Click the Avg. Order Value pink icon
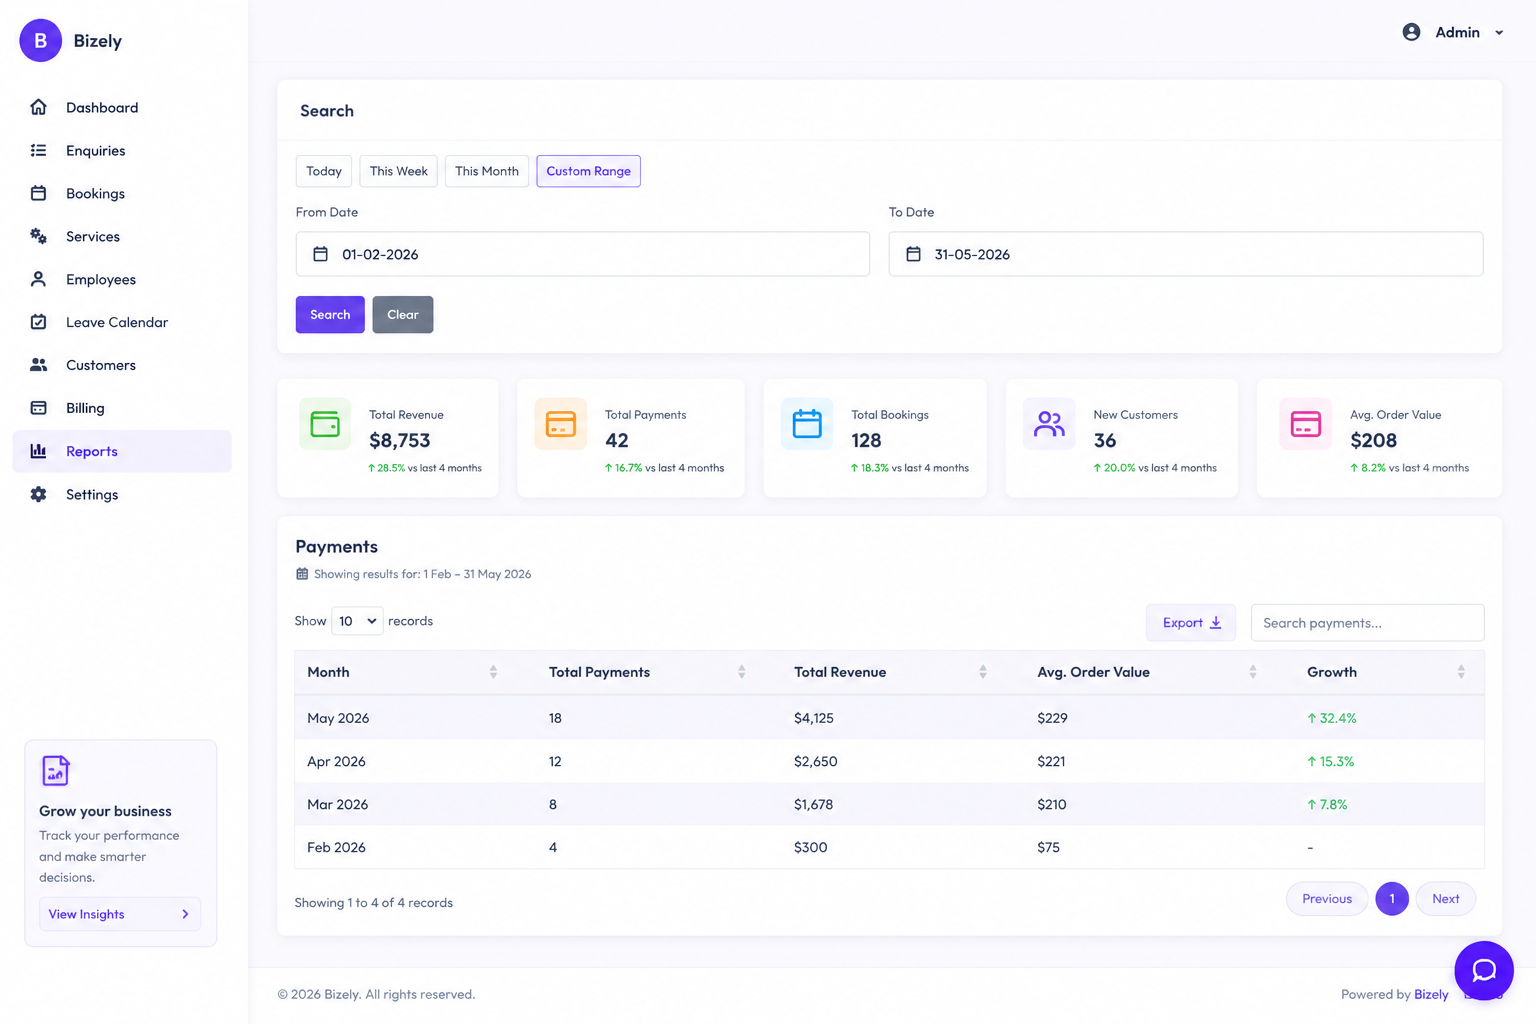Viewport: 1536px width, 1024px height. (x=1305, y=424)
